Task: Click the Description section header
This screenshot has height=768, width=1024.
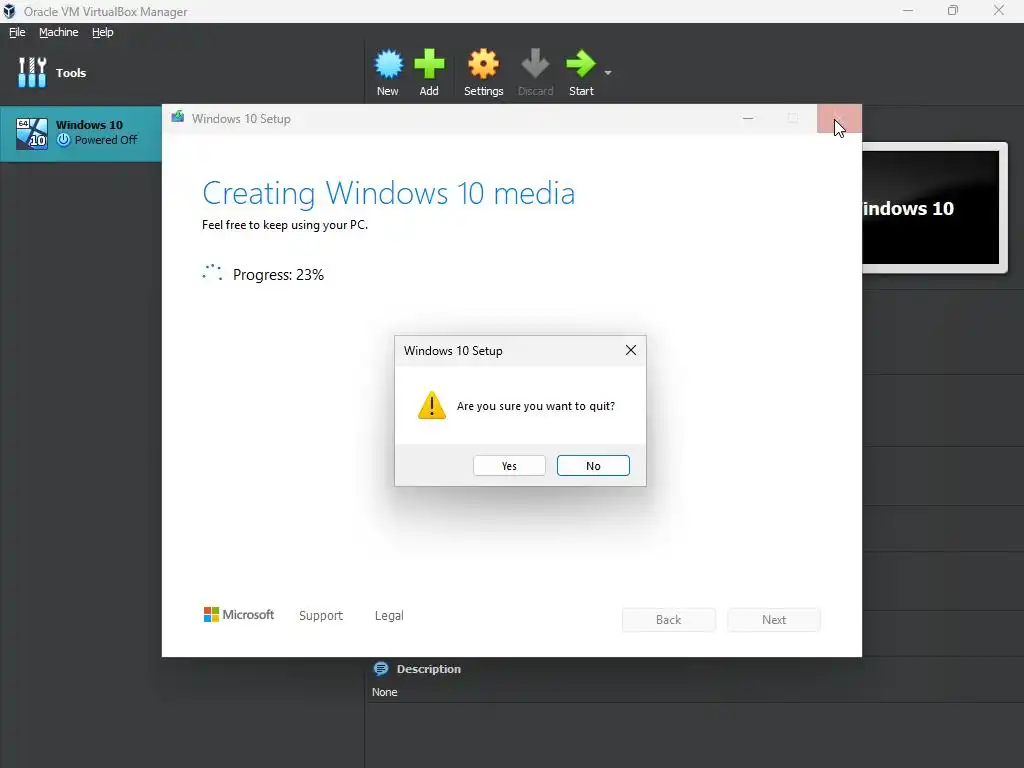Action: (x=428, y=669)
